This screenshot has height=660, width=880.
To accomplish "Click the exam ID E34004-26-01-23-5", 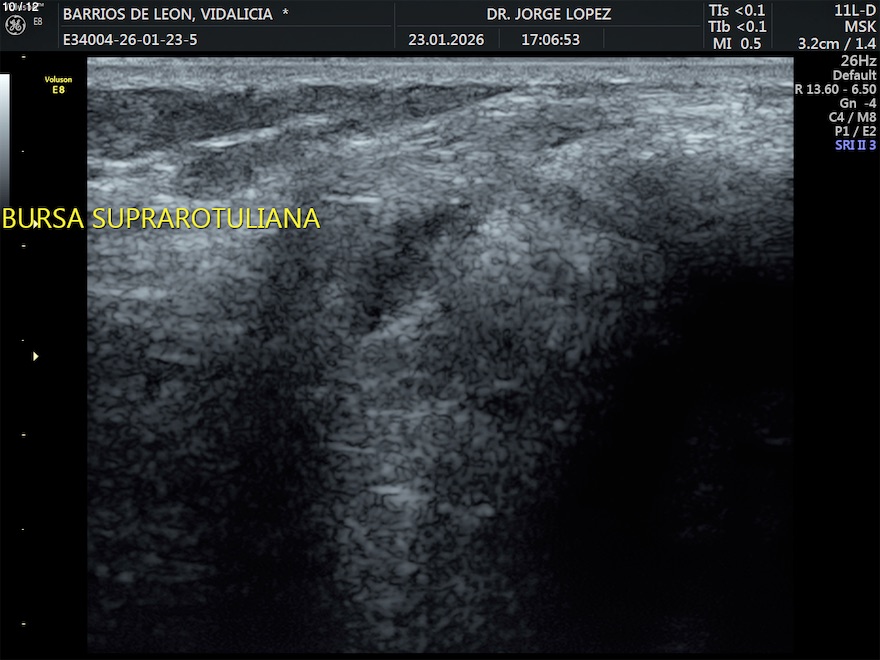I will pos(130,40).
